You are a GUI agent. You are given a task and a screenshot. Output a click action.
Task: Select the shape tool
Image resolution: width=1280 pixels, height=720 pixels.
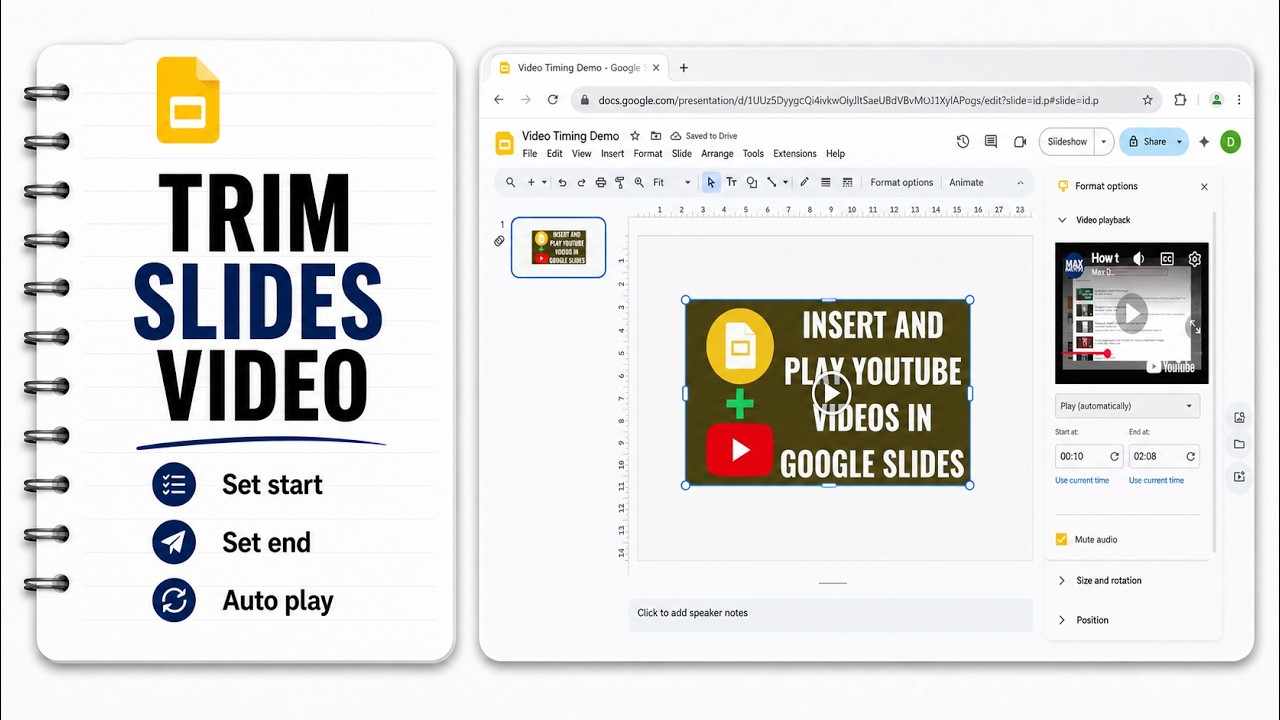tap(752, 182)
